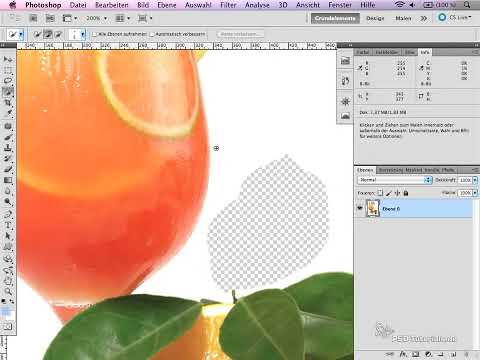
Task: Show more workspaces via double-arrow
Action: (x=423, y=18)
